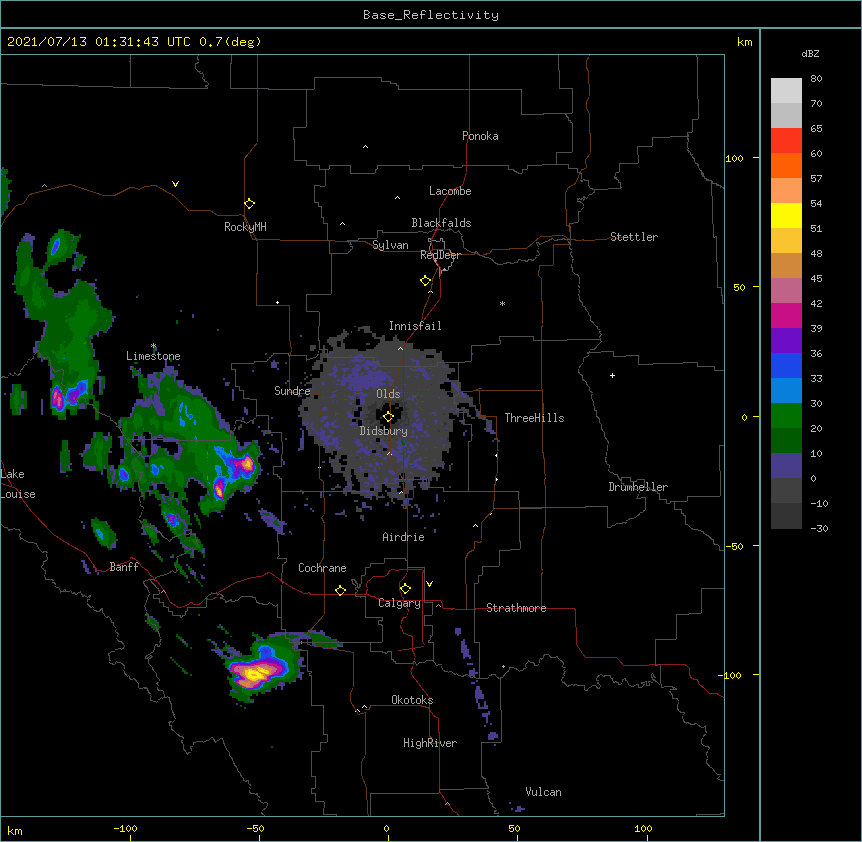Click the -30 value in dBZ legend
Viewport: 862px width, 842px height.
(819, 529)
